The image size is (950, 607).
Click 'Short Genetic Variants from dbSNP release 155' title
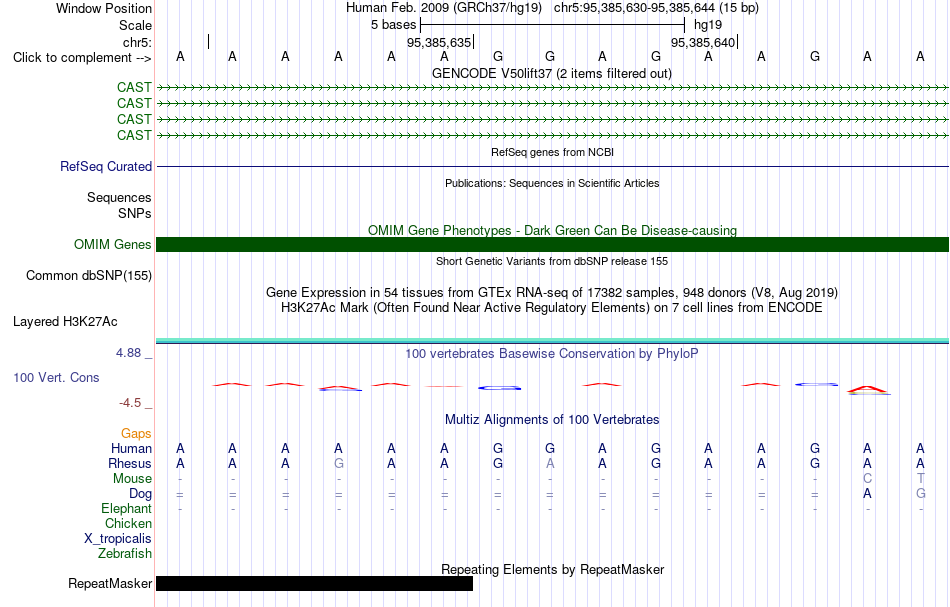pos(552,262)
